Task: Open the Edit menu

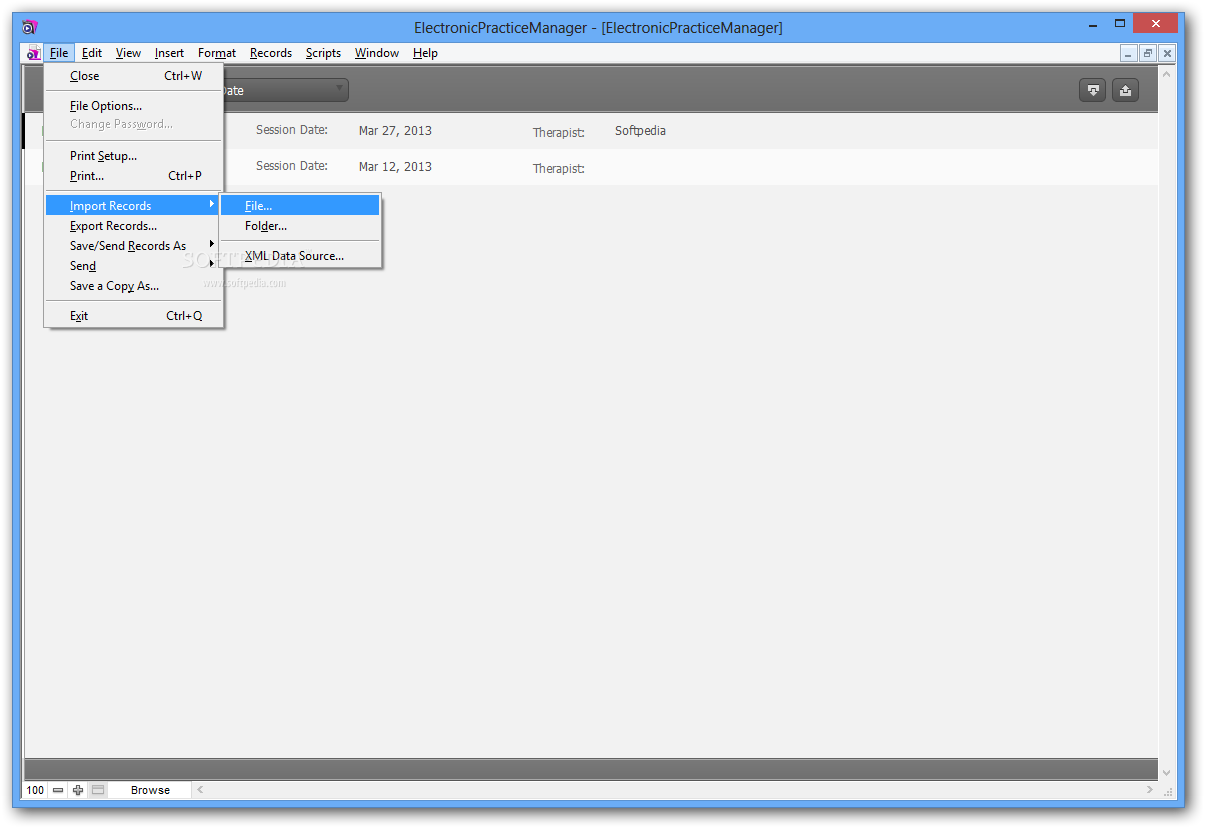Action: click(92, 53)
